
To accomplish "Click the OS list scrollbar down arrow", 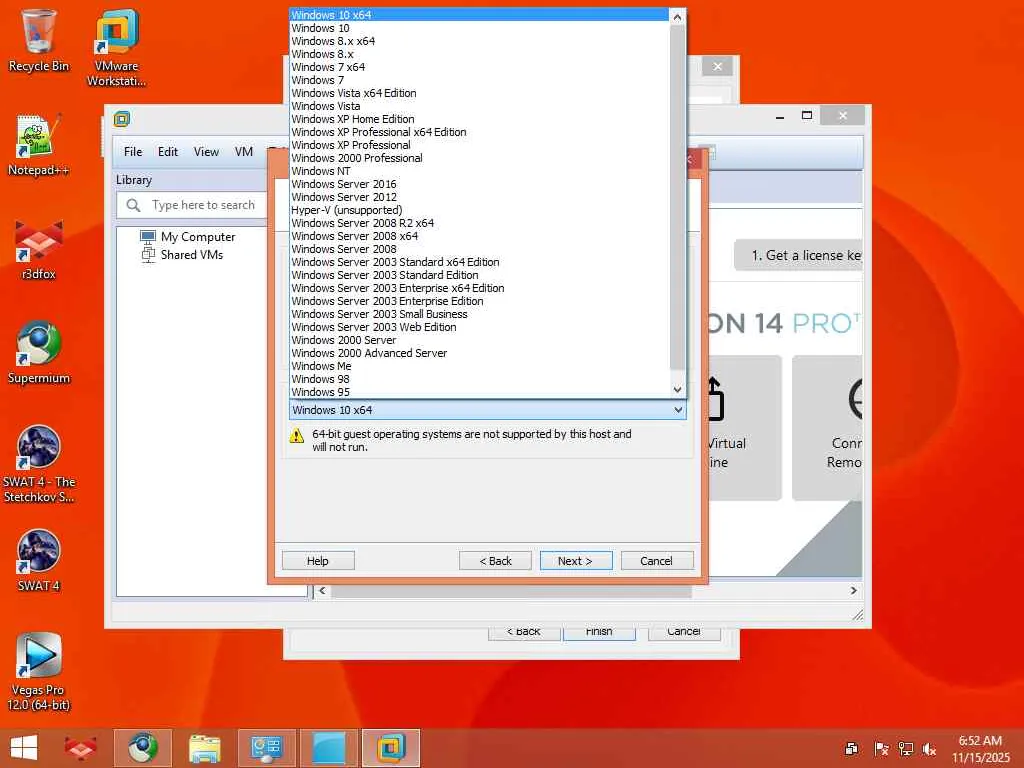I will (x=677, y=390).
